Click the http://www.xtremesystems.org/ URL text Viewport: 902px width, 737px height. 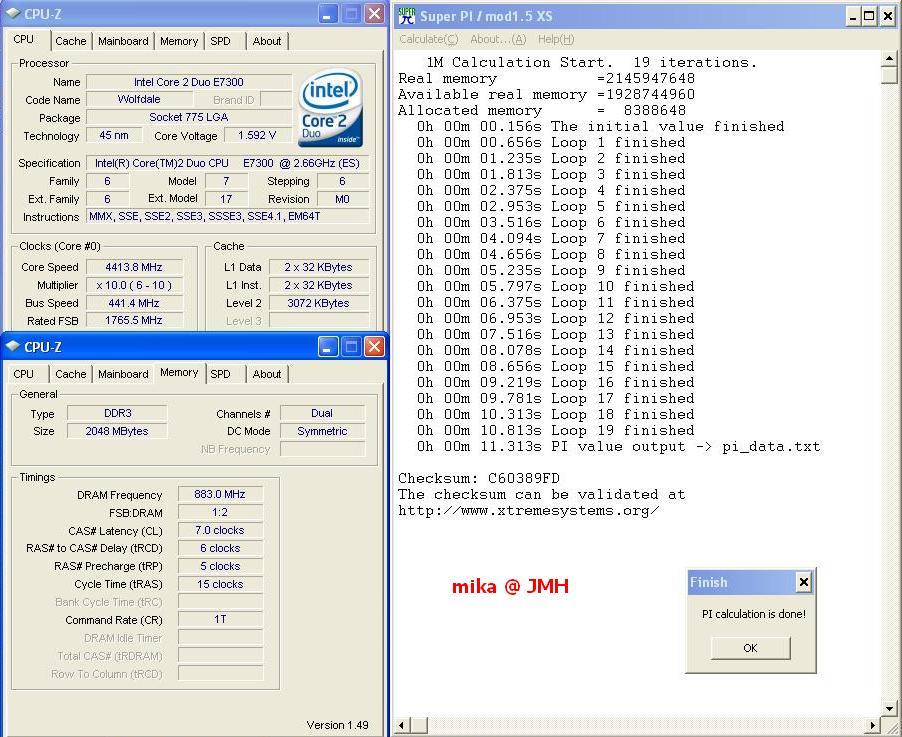[529, 510]
